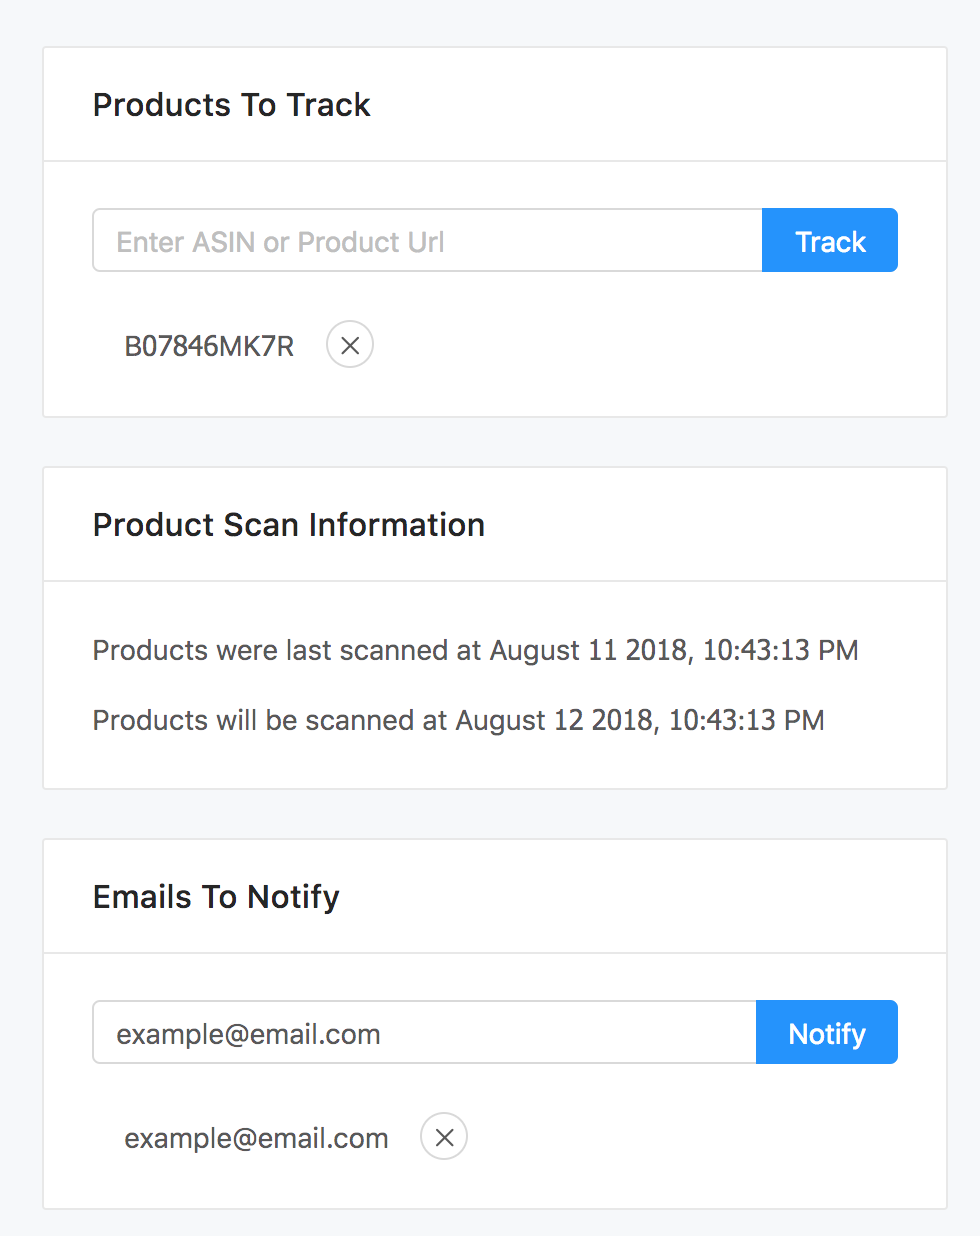Viewport: 980px width, 1236px height.
Task: Click the Product Scan Information heading
Action: (289, 525)
